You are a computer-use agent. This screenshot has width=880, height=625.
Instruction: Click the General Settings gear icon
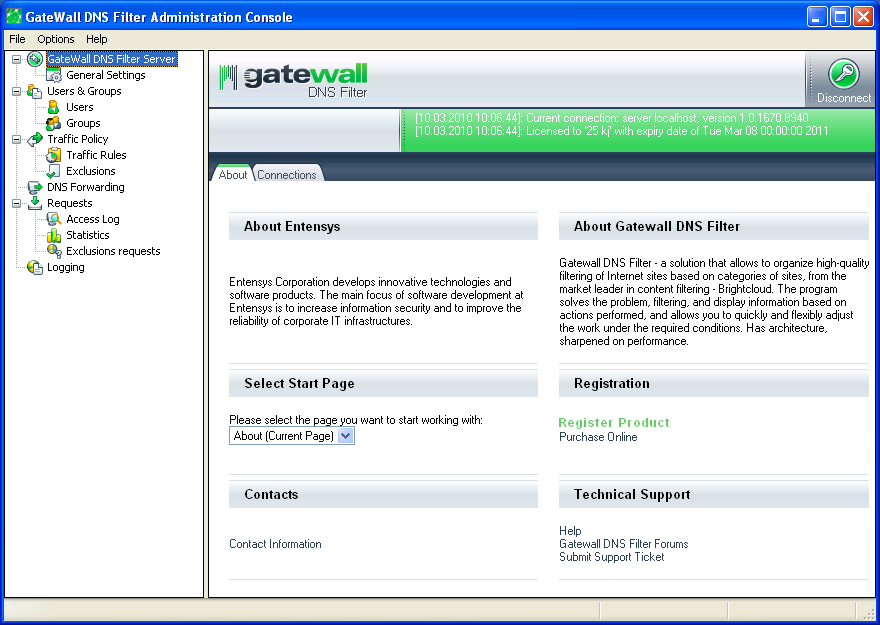pyautogui.click(x=54, y=75)
